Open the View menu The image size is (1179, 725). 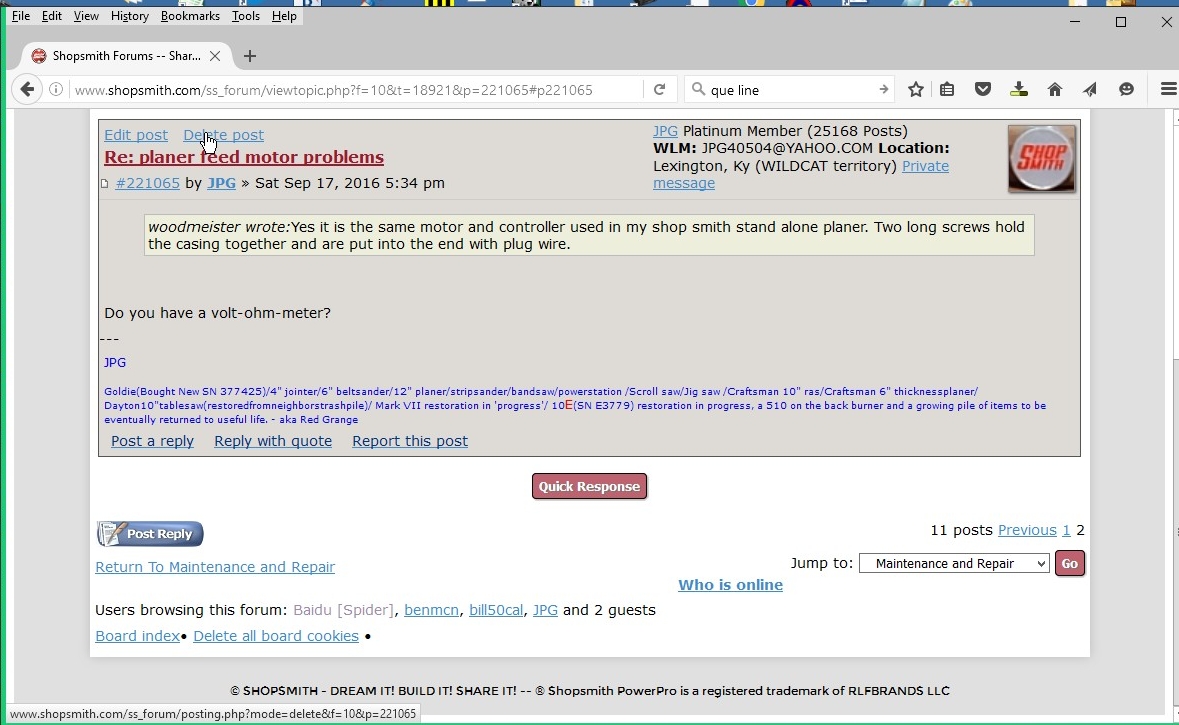[86, 16]
